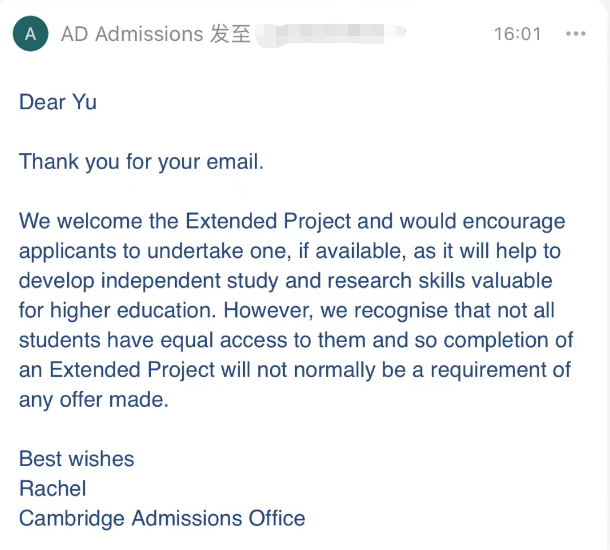The width and height of the screenshot is (610, 550).
Task: Click the signature name Rachel
Action: pyautogui.click(x=53, y=489)
